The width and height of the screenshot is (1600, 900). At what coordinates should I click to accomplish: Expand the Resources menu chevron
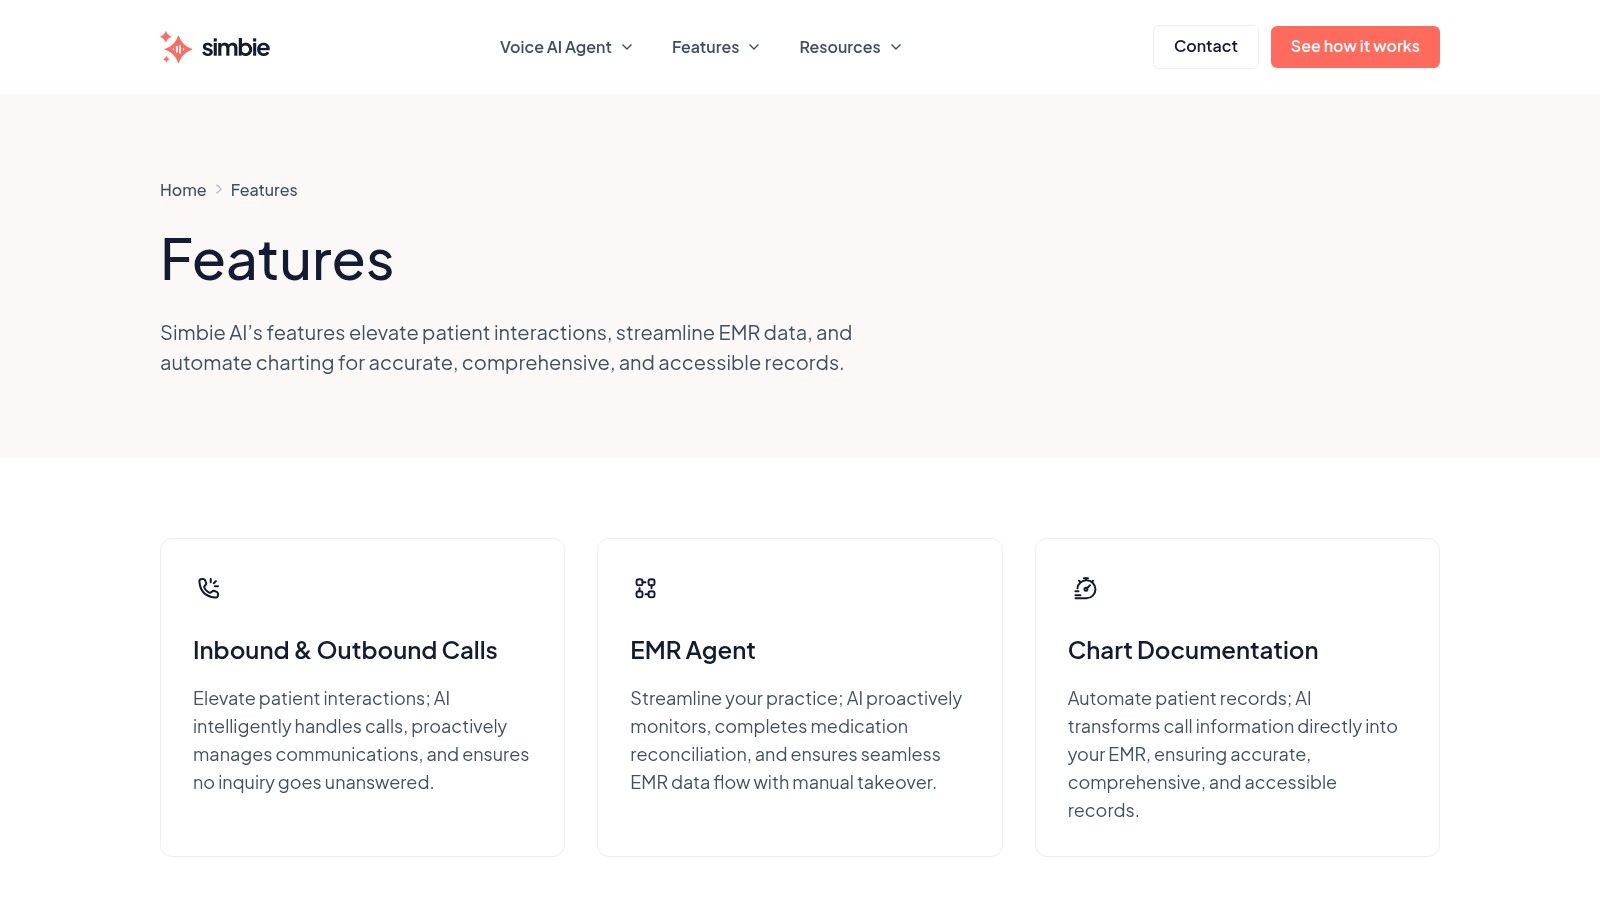[896, 47]
